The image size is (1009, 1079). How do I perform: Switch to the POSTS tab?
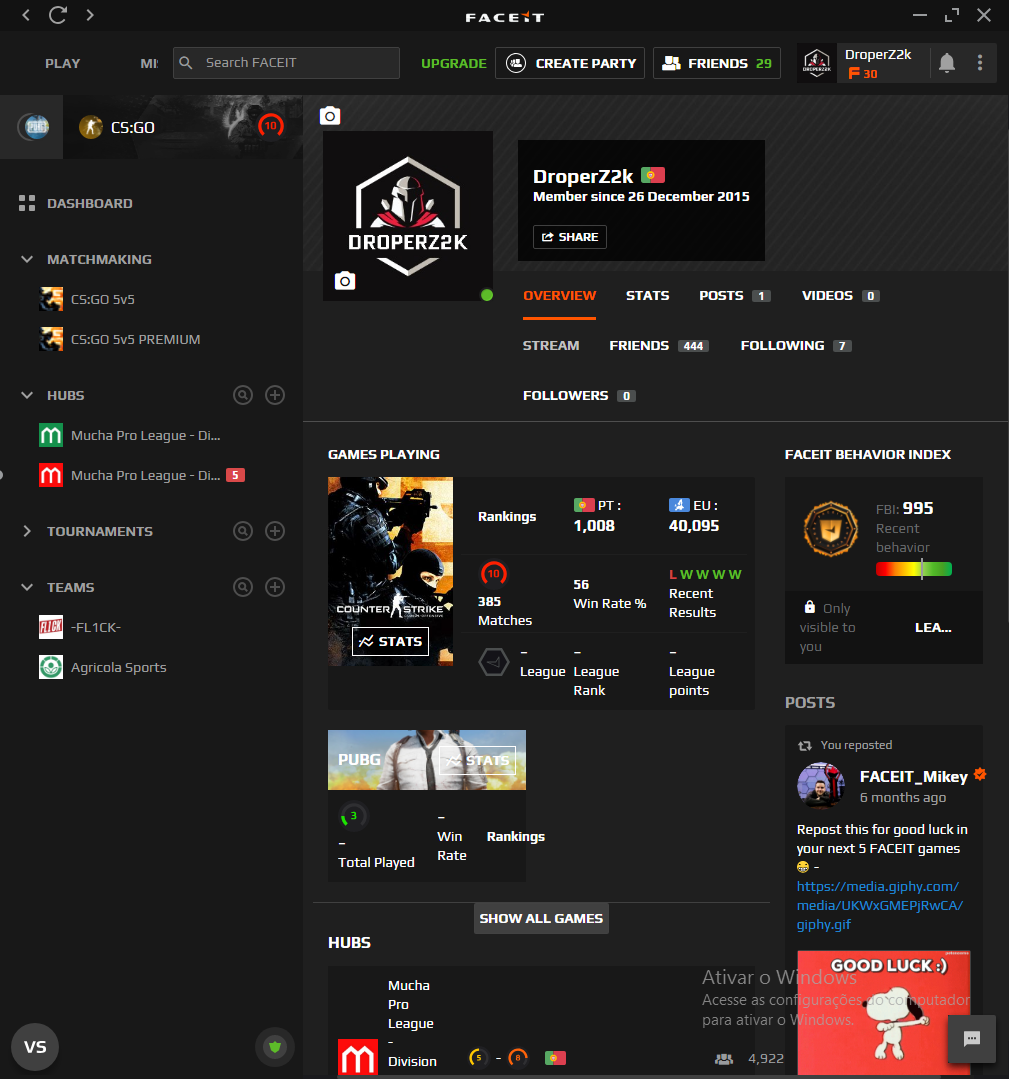(x=734, y=296)
